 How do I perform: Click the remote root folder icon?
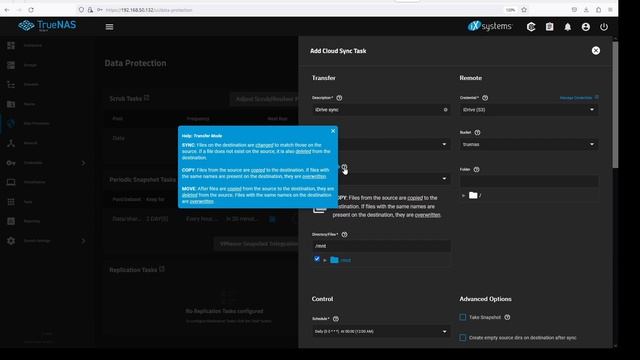(473, 196)
